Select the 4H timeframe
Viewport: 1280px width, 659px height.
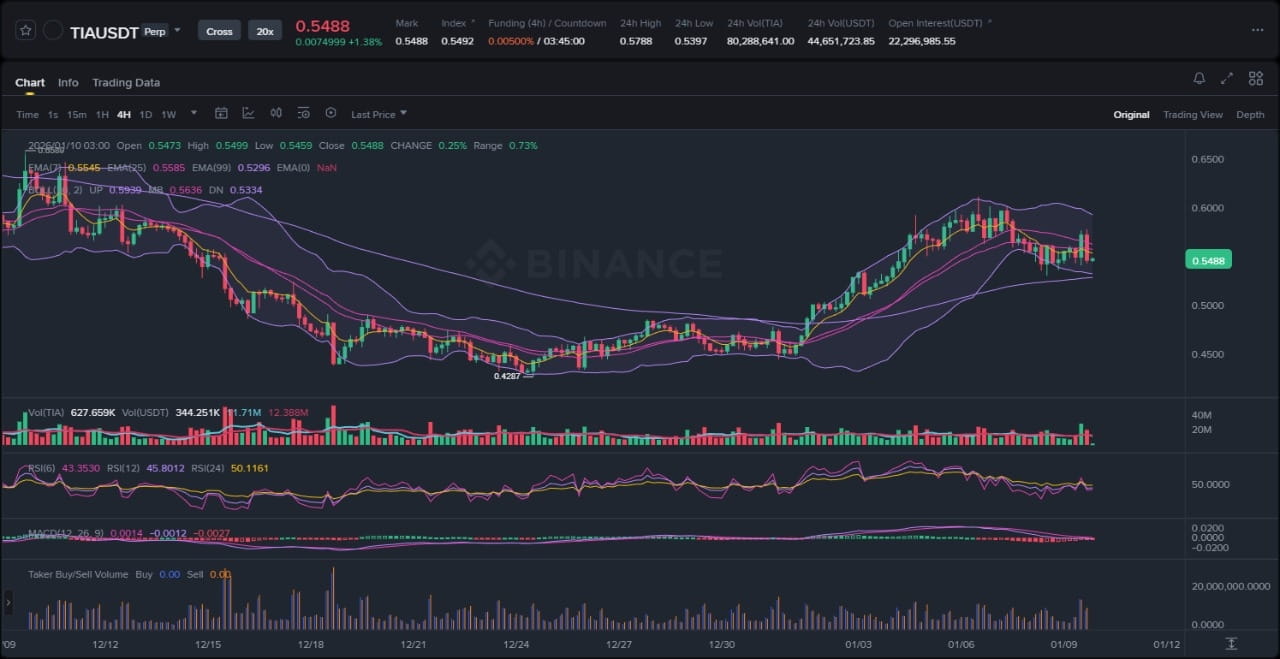click(x=124, y=115)
